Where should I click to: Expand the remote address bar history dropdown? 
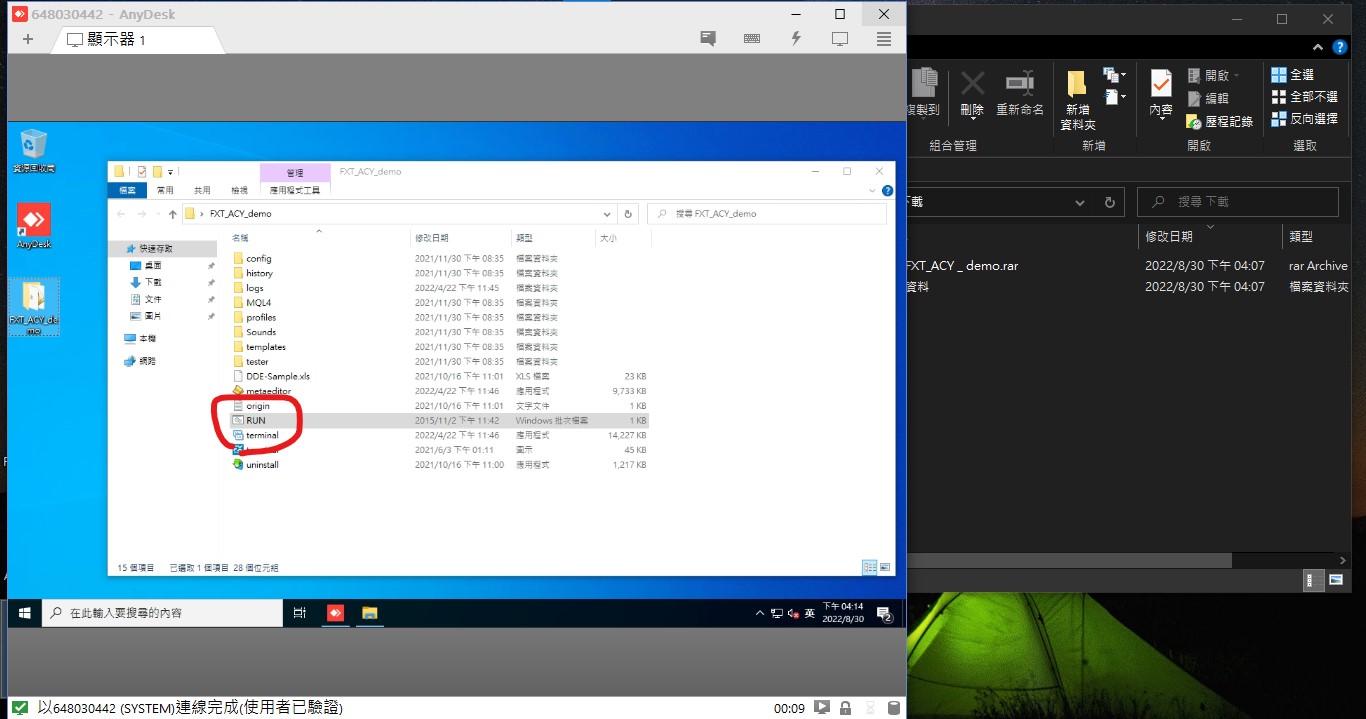coord(607,213)
